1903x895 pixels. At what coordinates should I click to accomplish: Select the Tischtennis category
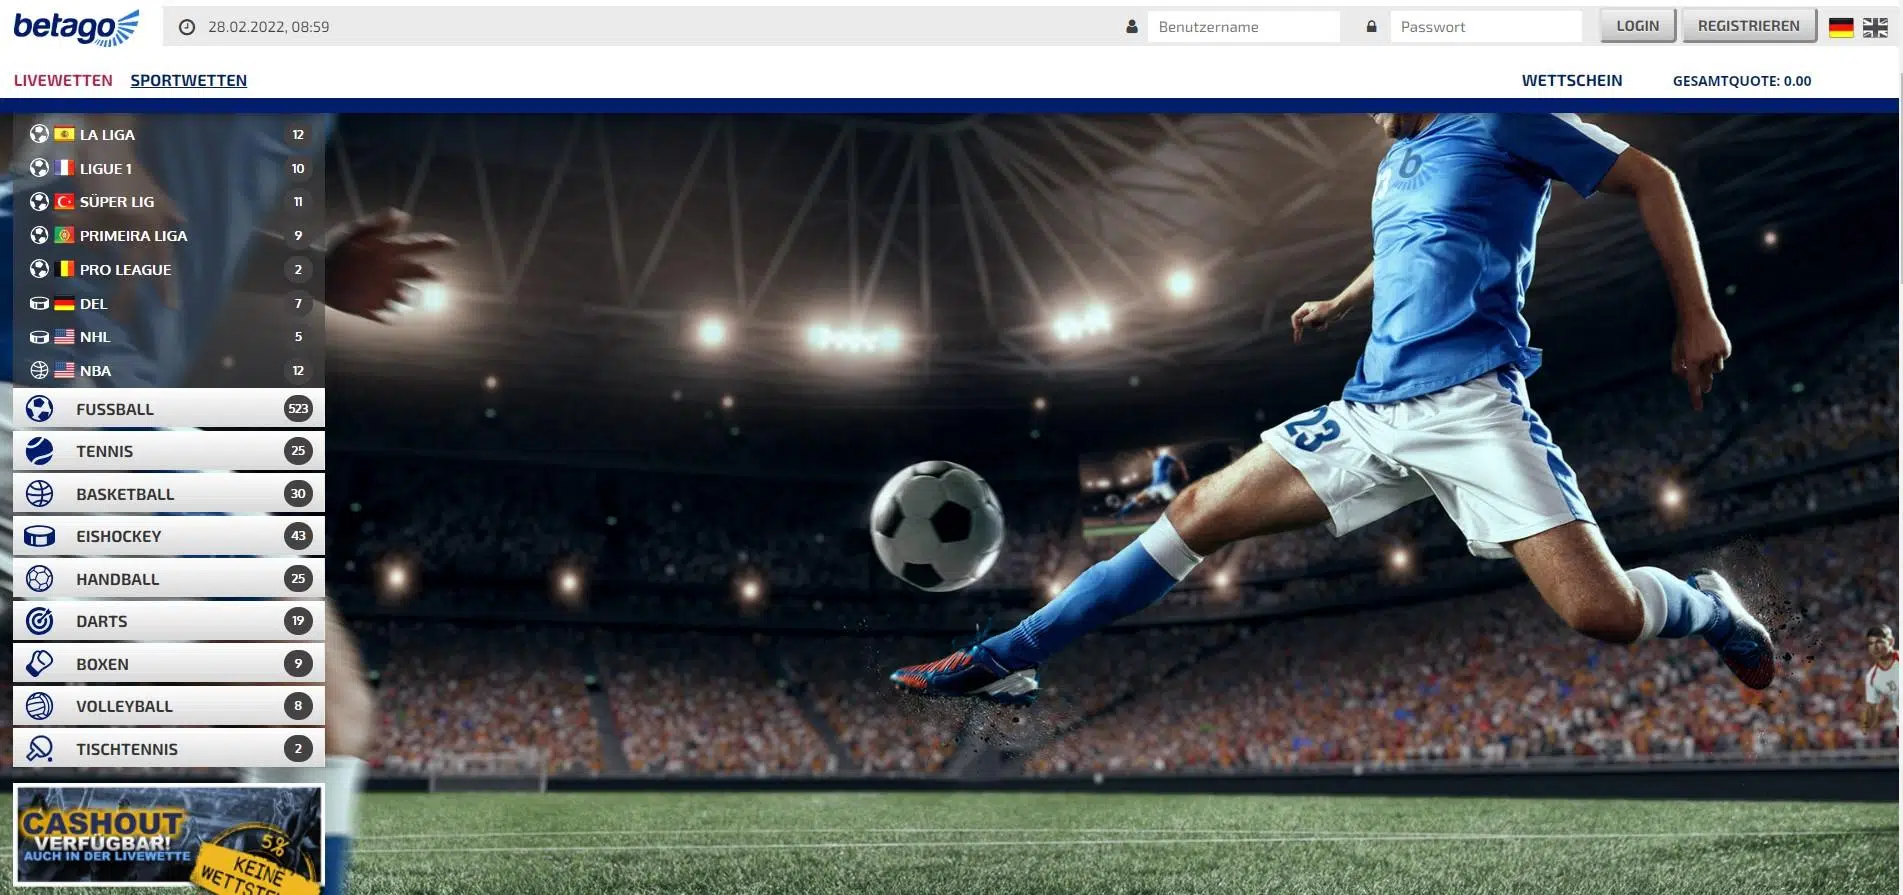click(x=169, y=749)
